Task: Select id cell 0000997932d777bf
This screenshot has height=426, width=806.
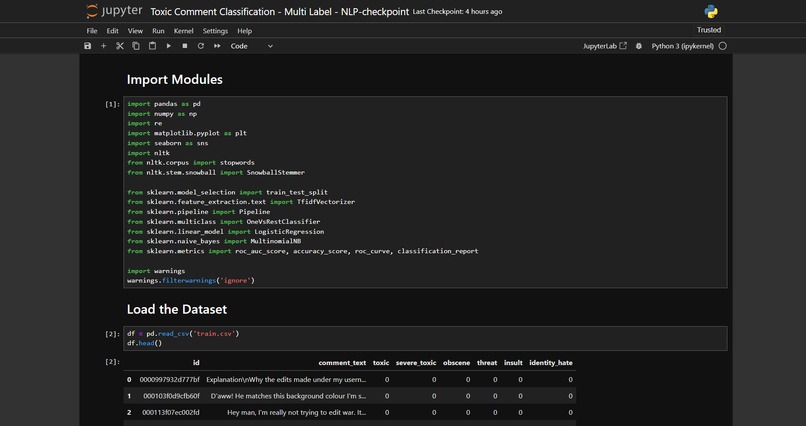Action: click(x=170, y=380)
